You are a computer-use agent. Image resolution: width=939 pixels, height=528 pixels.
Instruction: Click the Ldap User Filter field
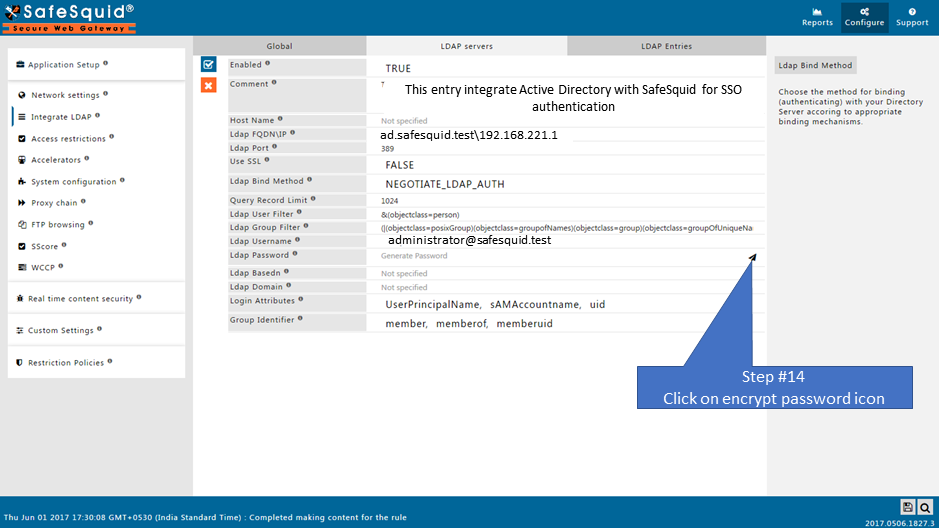pyautogui.click(x=566, y=214)
